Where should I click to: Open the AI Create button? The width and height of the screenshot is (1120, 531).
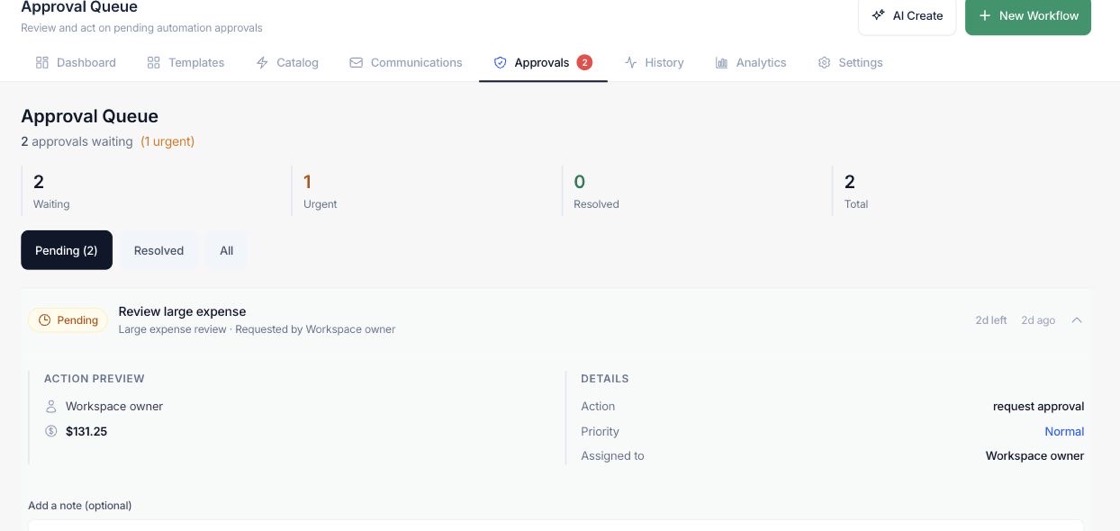tap(907, 16)
